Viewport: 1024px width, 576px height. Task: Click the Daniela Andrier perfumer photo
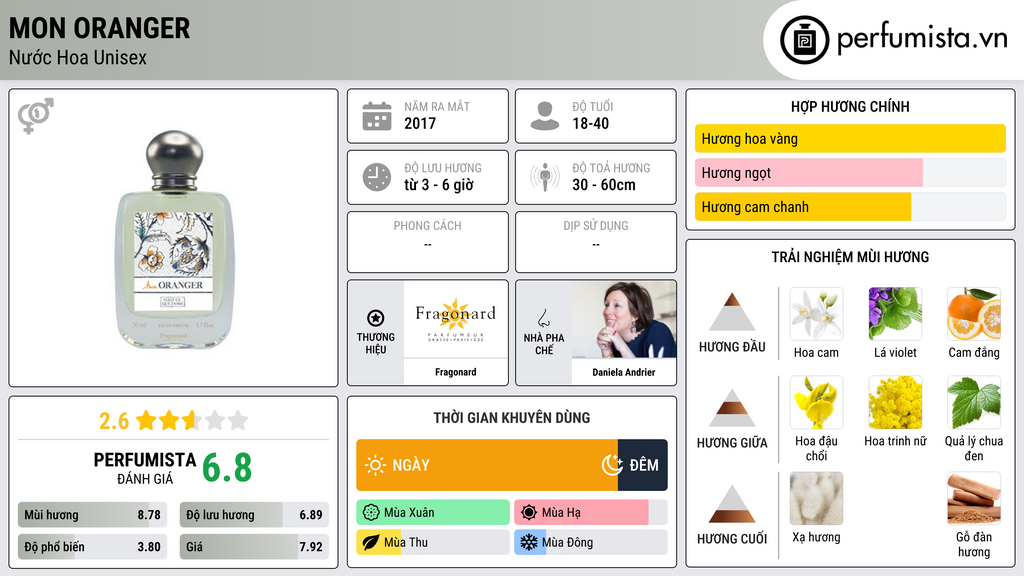(x=624, y=320)
